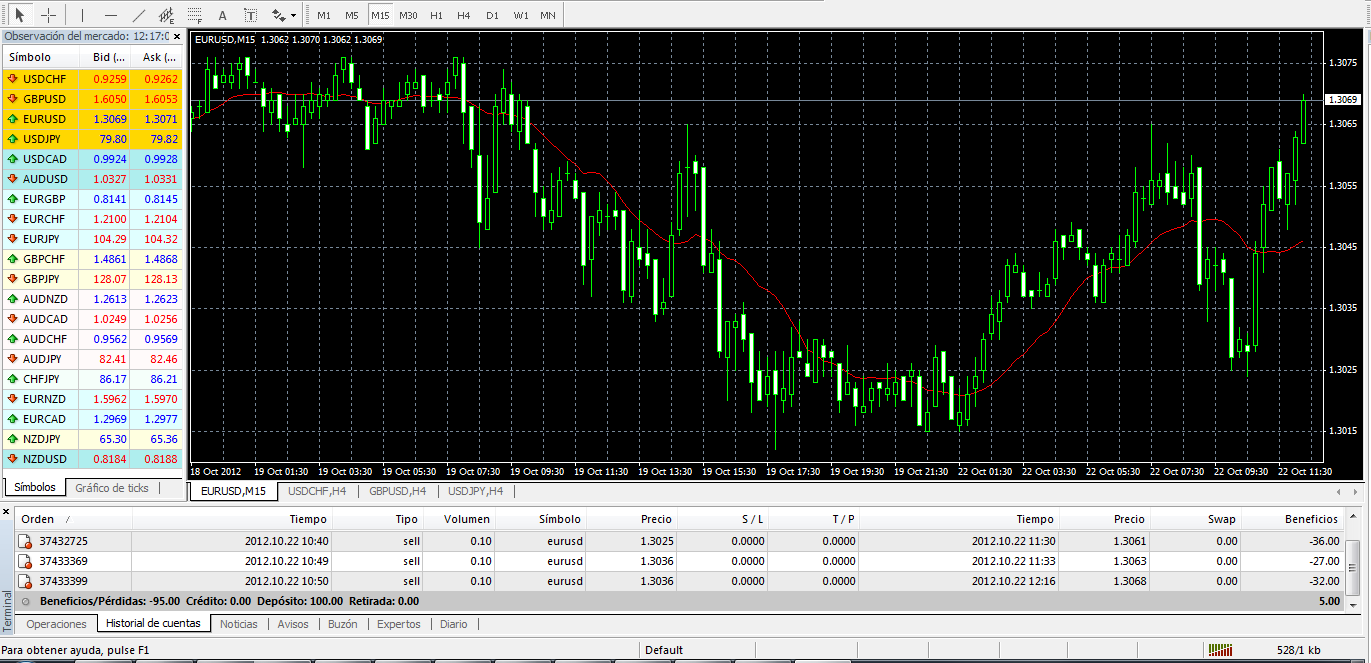Click the USDJPY direction arrow icon
The height and width of the screenshot is (663, 1371).
pyautogui.click(x=12, y=139)
